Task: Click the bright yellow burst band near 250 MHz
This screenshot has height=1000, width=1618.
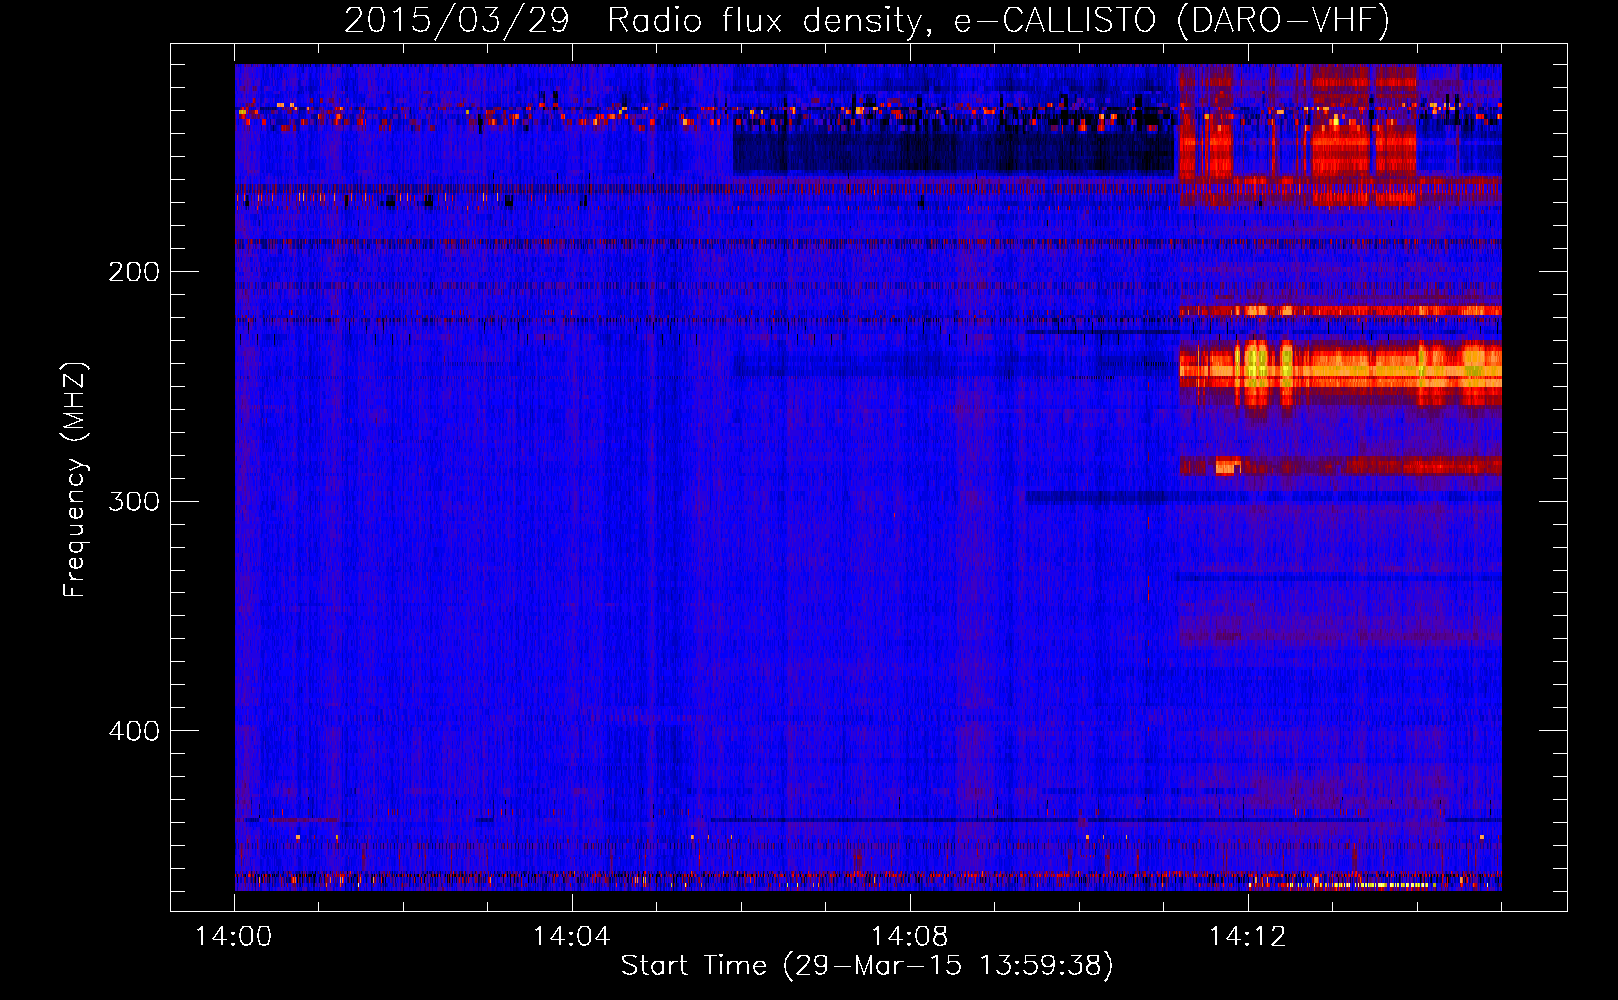Action: (1340, 373)
